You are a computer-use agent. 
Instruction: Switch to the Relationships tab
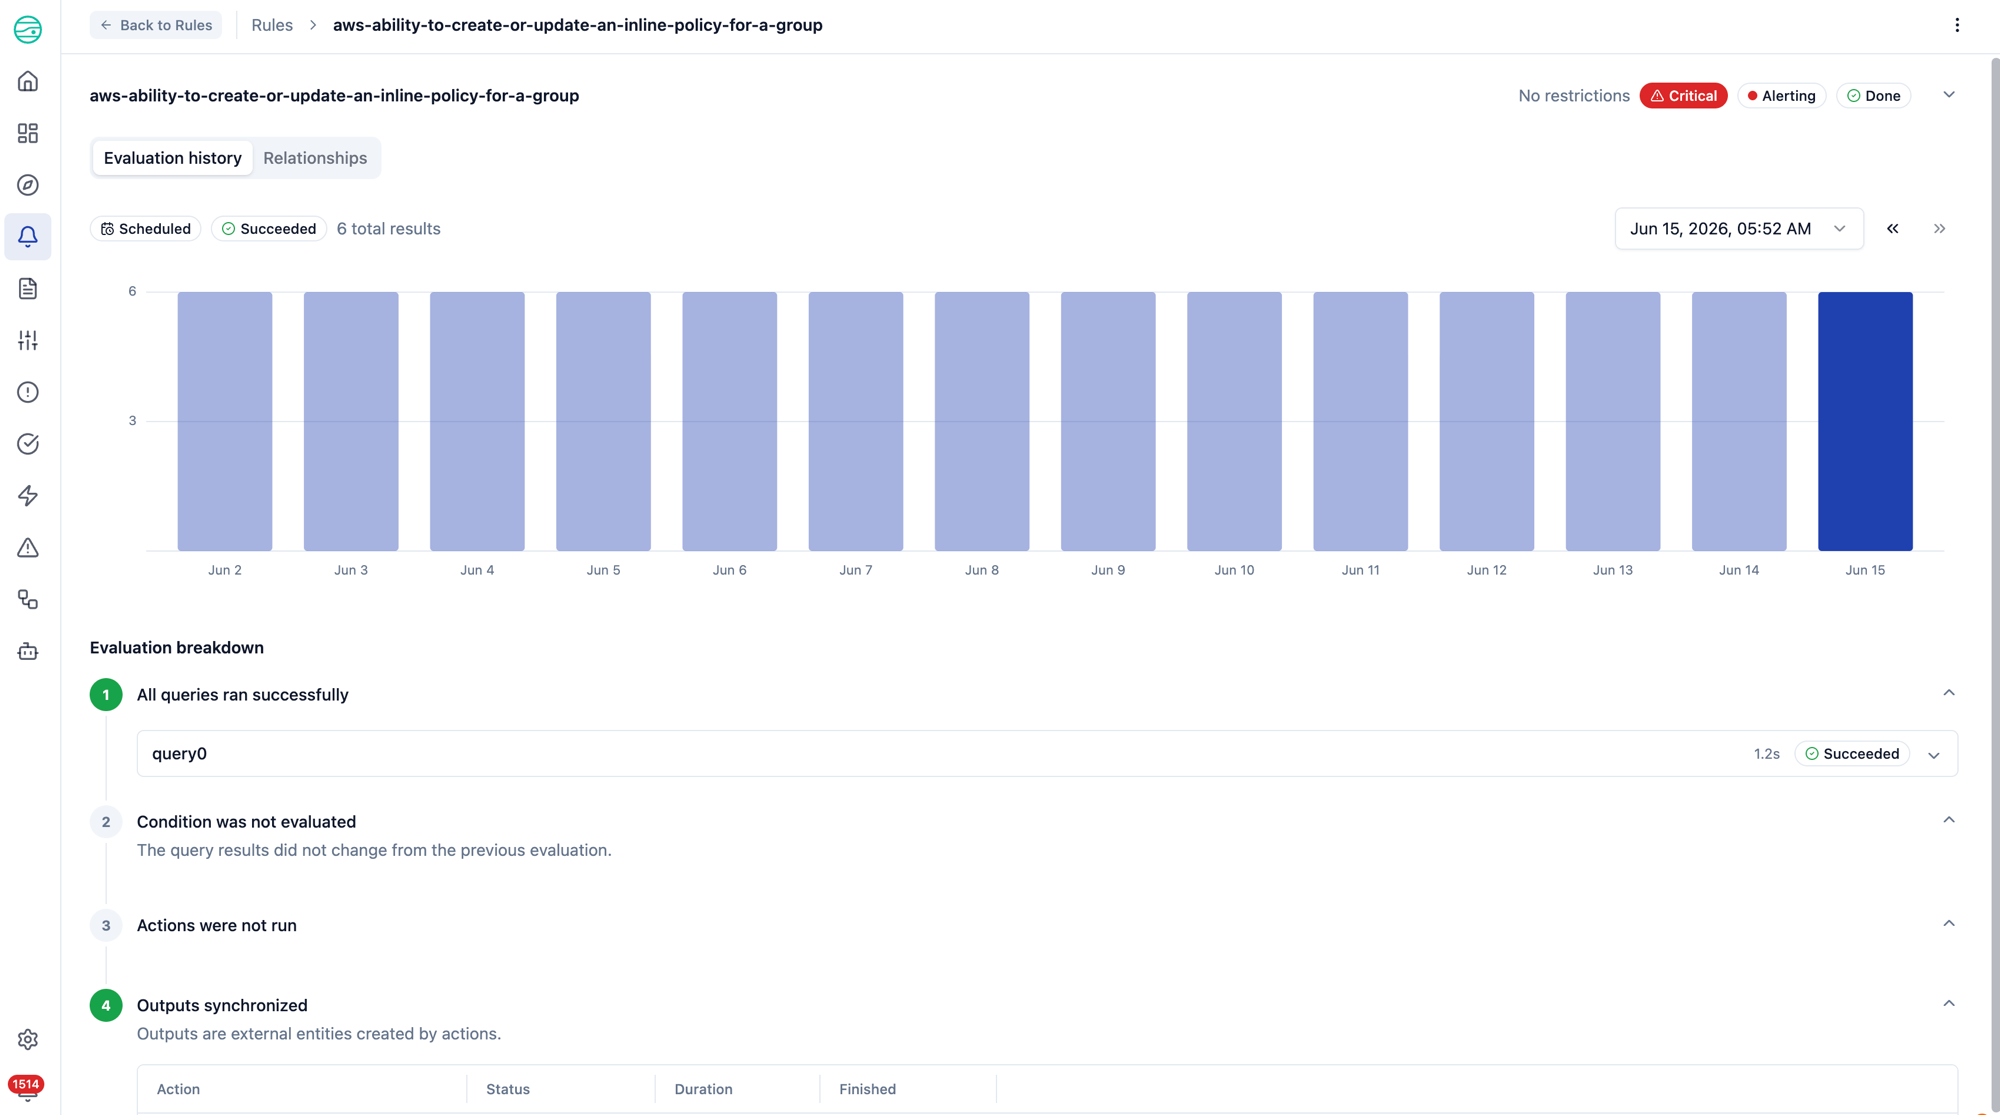(x=315, y=158)
